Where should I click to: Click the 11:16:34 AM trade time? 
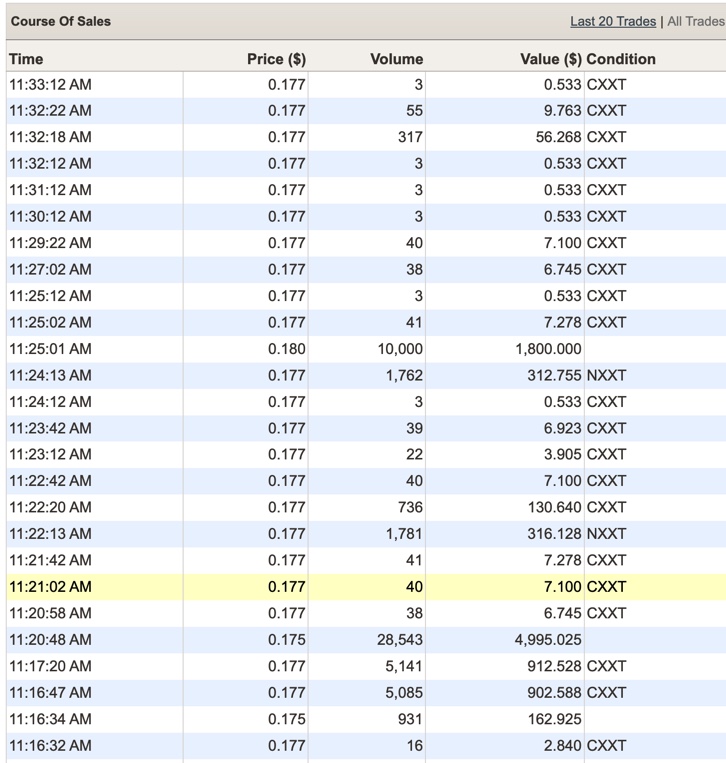click(x=50, y=719)
